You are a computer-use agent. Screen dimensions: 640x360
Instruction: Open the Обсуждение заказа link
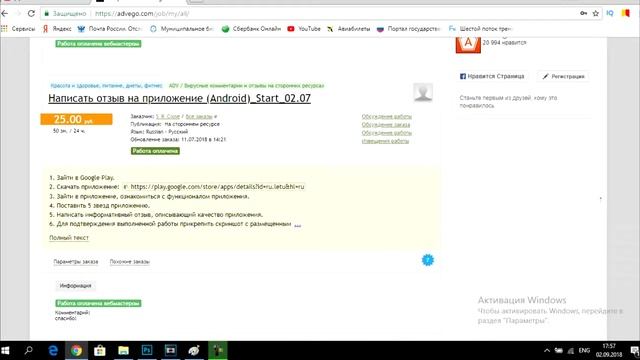pos(386,125)
